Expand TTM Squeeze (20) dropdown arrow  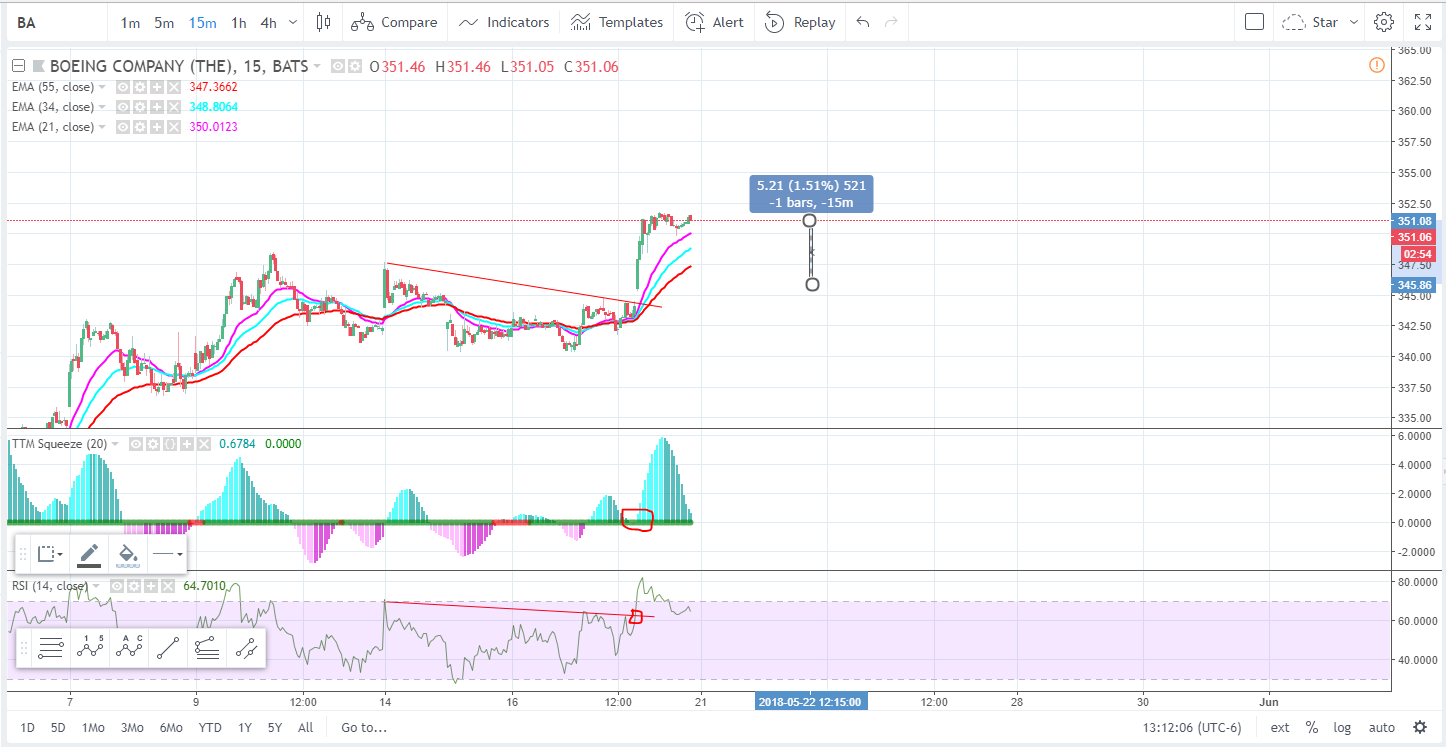(x=116, y=444)
